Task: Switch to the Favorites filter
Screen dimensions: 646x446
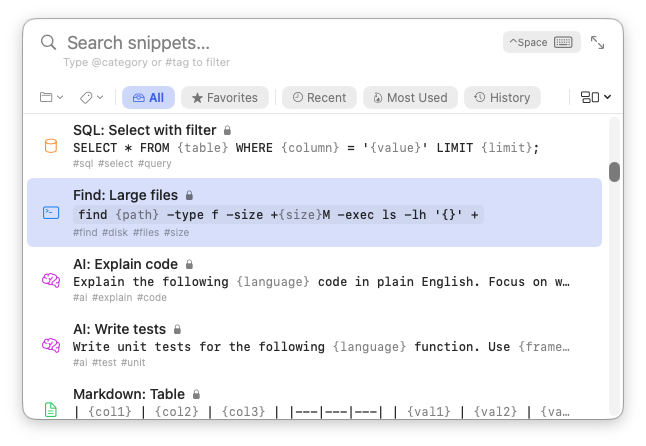Action: (225, 97)
